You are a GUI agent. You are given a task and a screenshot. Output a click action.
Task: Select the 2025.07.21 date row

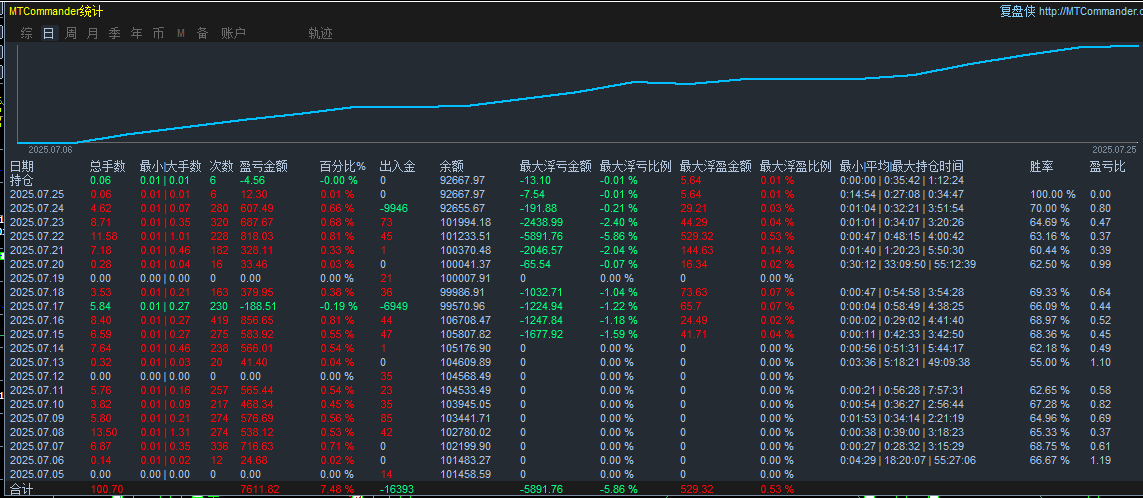[x=36, y=249]
